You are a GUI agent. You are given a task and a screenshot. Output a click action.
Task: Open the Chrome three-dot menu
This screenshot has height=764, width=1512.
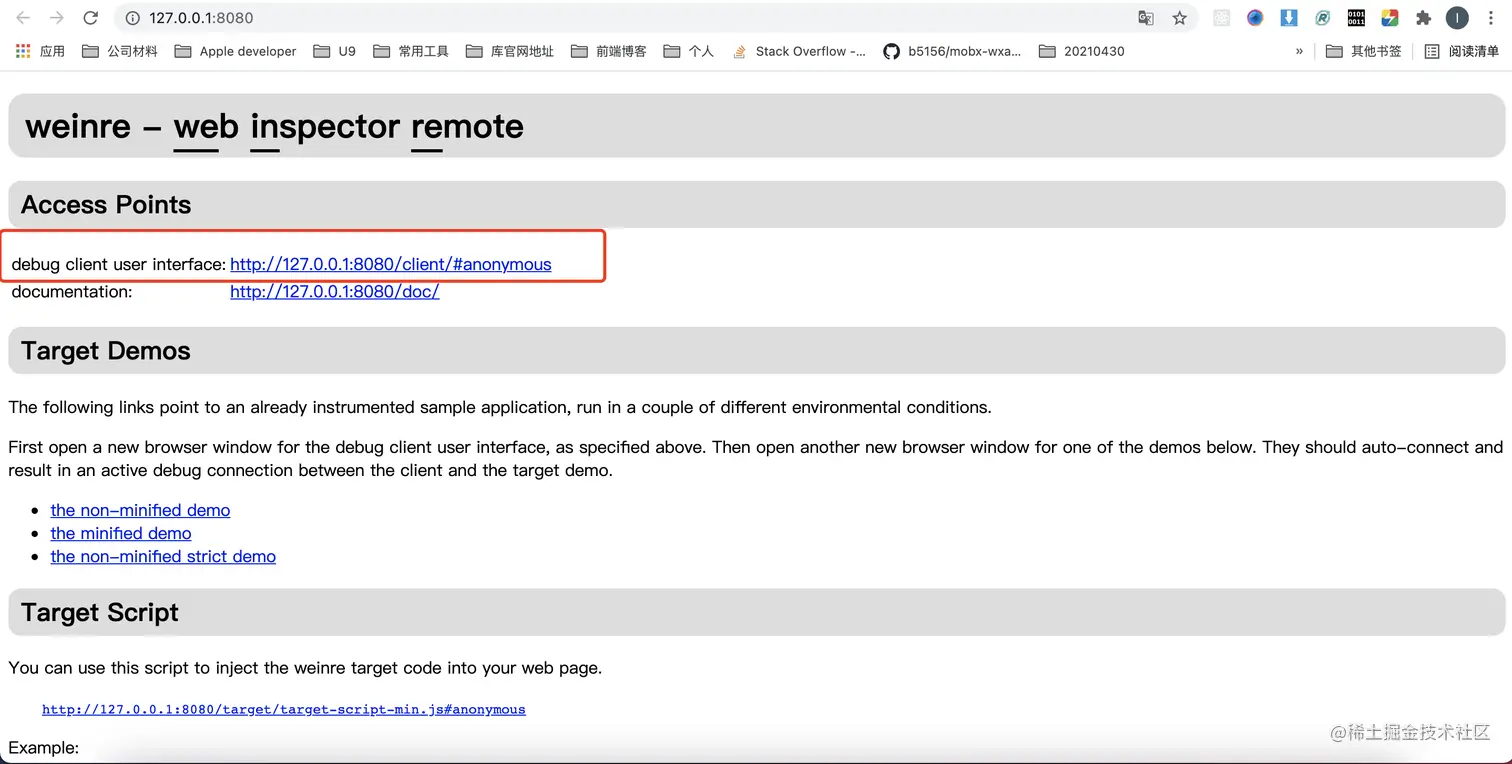[x=1491, y=18]
